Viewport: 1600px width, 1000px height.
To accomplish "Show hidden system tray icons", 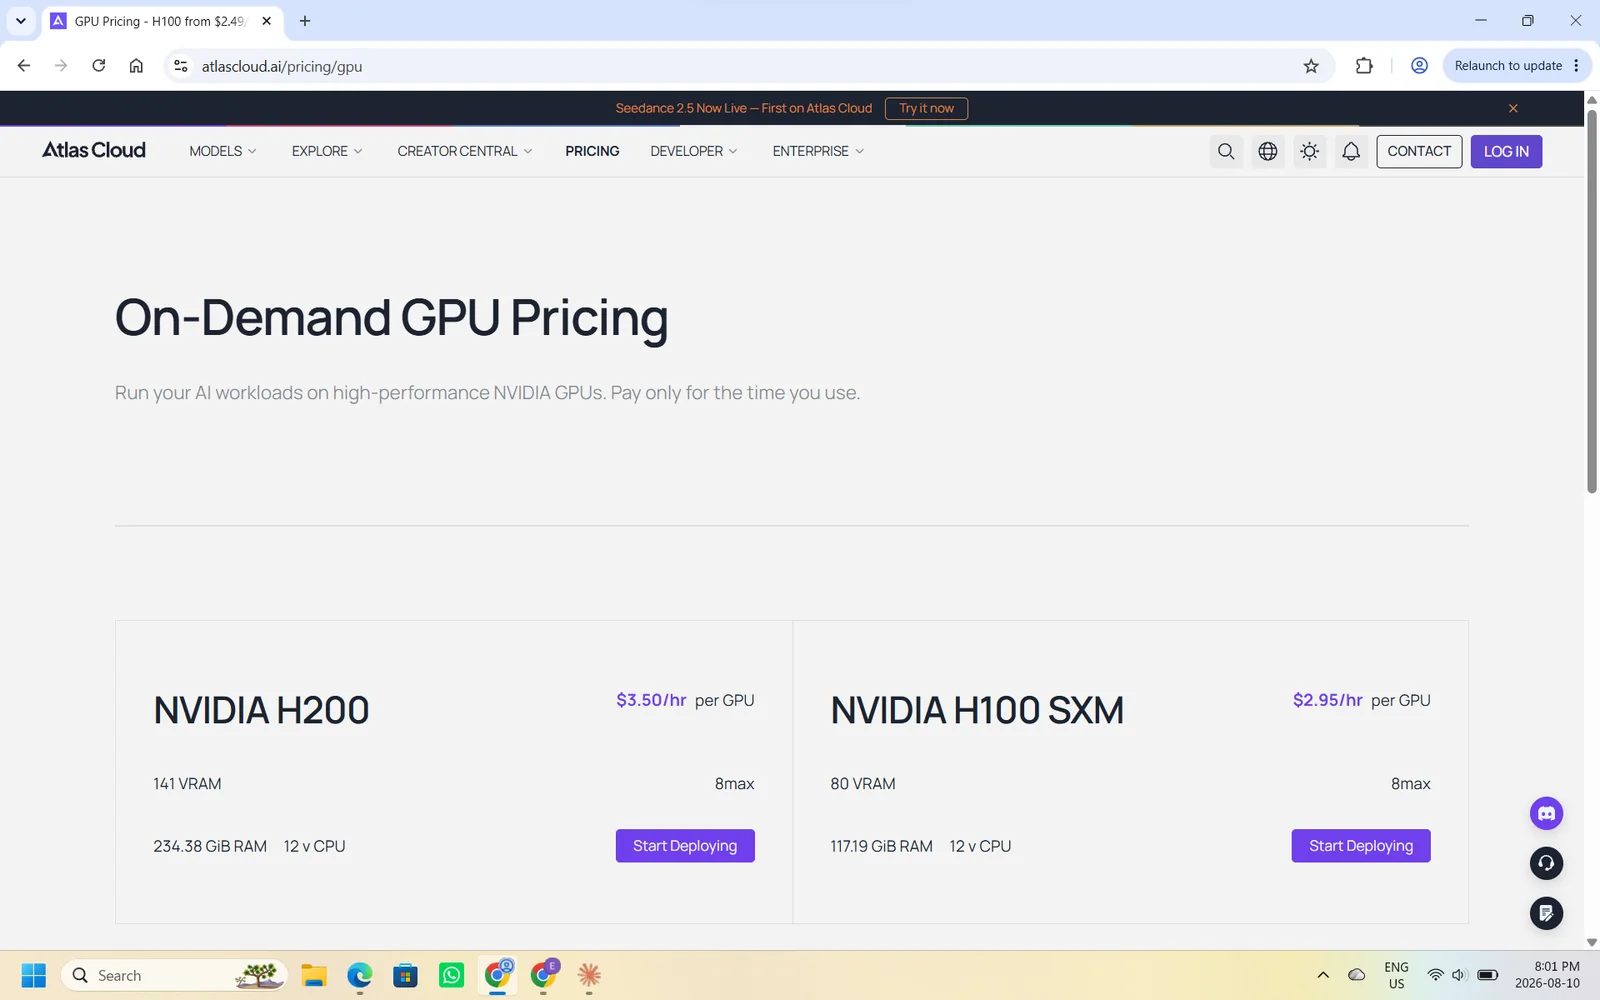I will click(1323, 975).
